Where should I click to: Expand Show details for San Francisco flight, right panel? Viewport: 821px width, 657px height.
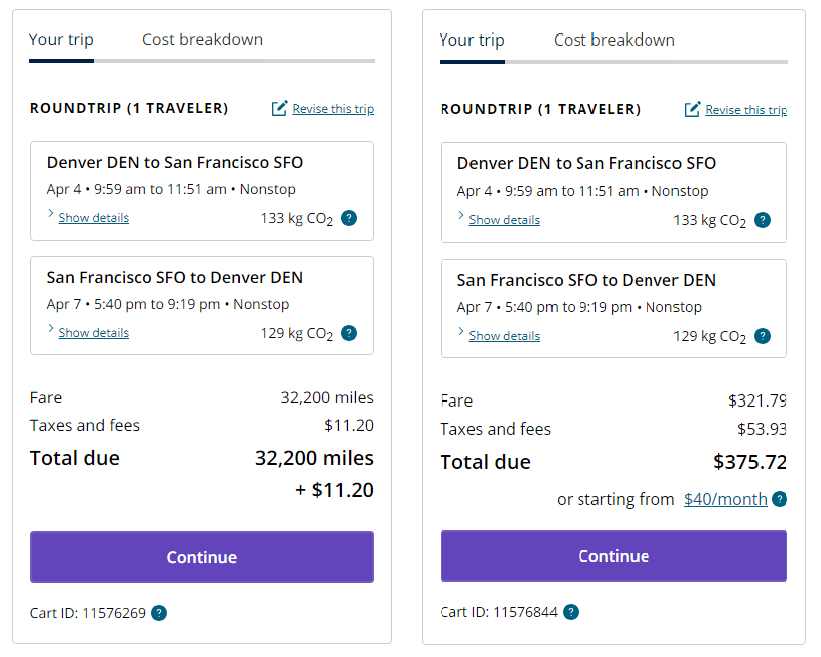pyautogui.click(x=504, y=336)
